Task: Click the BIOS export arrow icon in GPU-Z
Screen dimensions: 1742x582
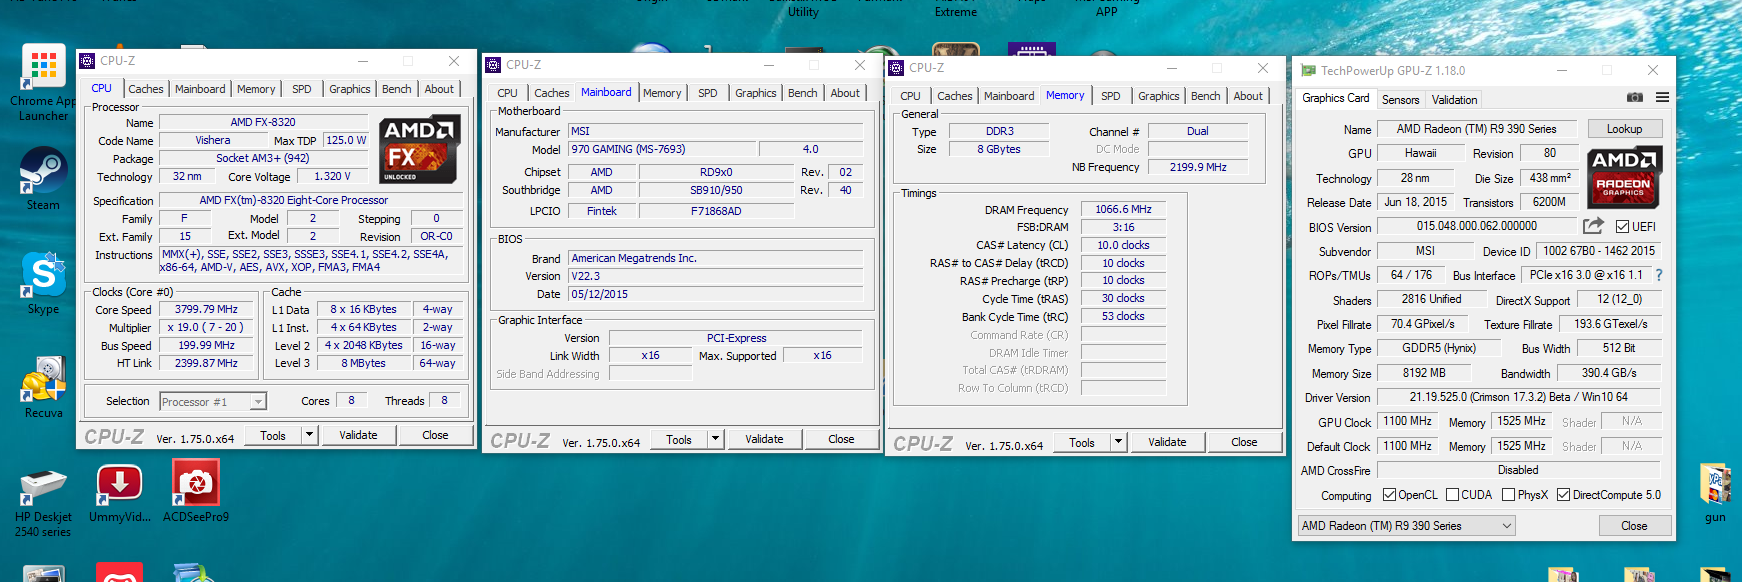Action: 1593,226
